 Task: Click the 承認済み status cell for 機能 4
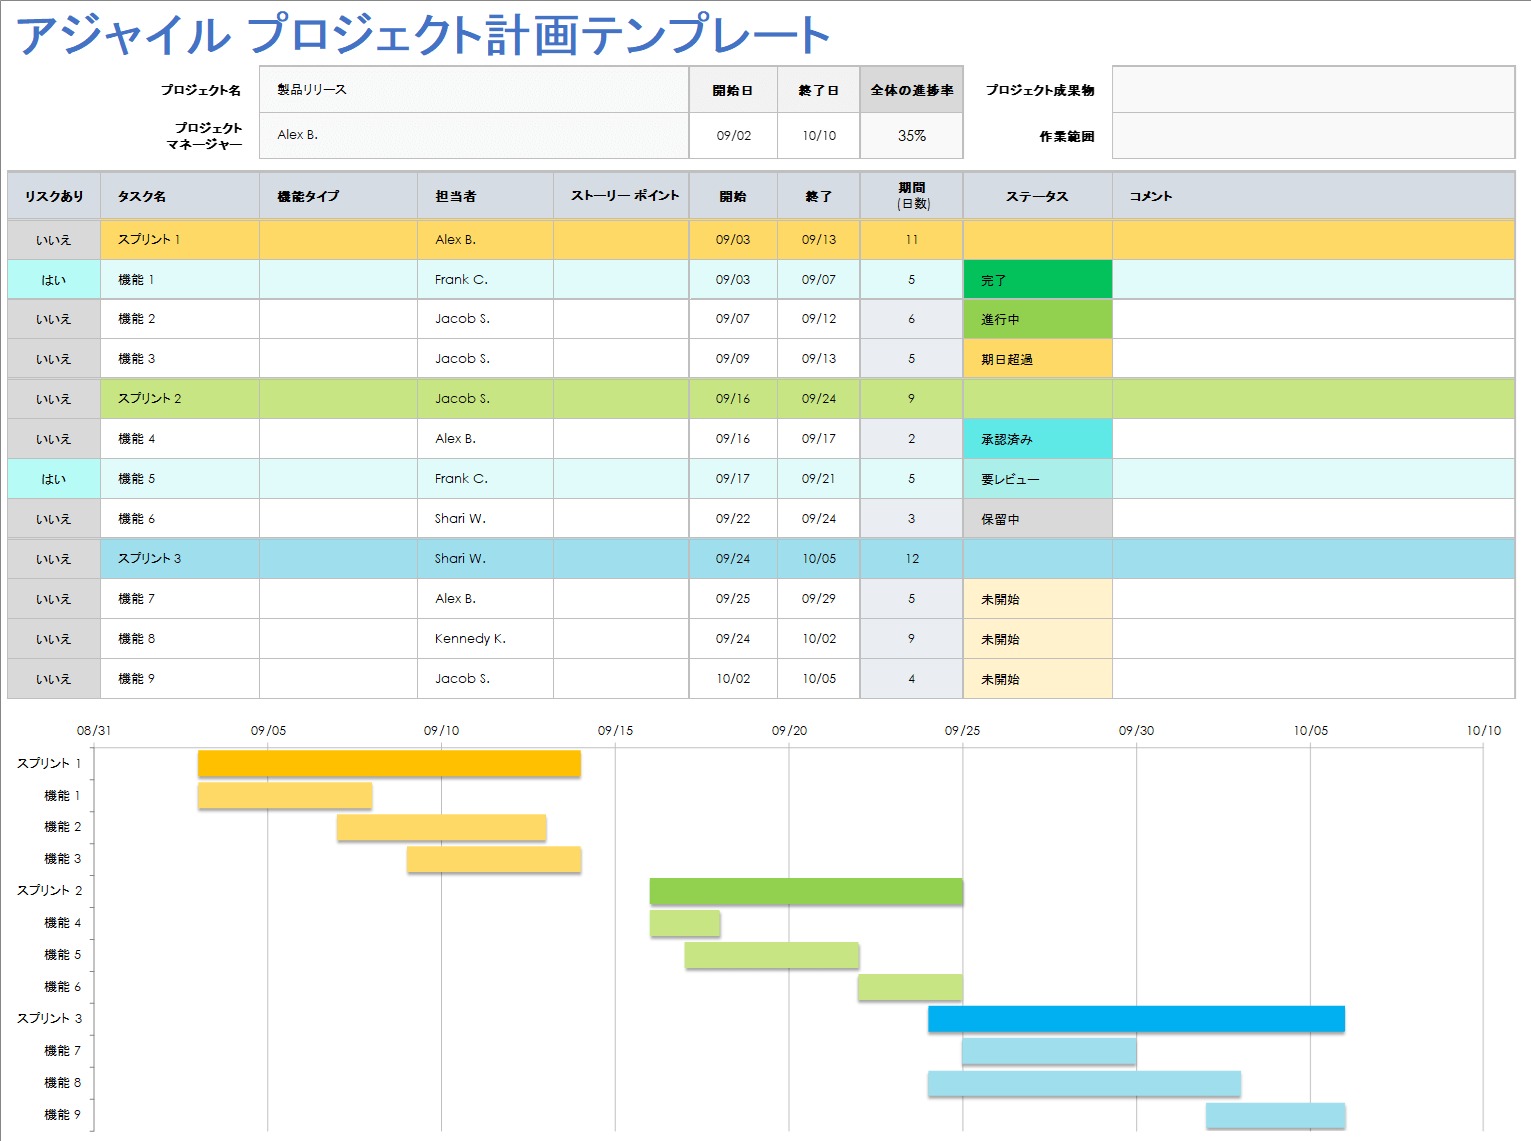(x=1037, y=439)
